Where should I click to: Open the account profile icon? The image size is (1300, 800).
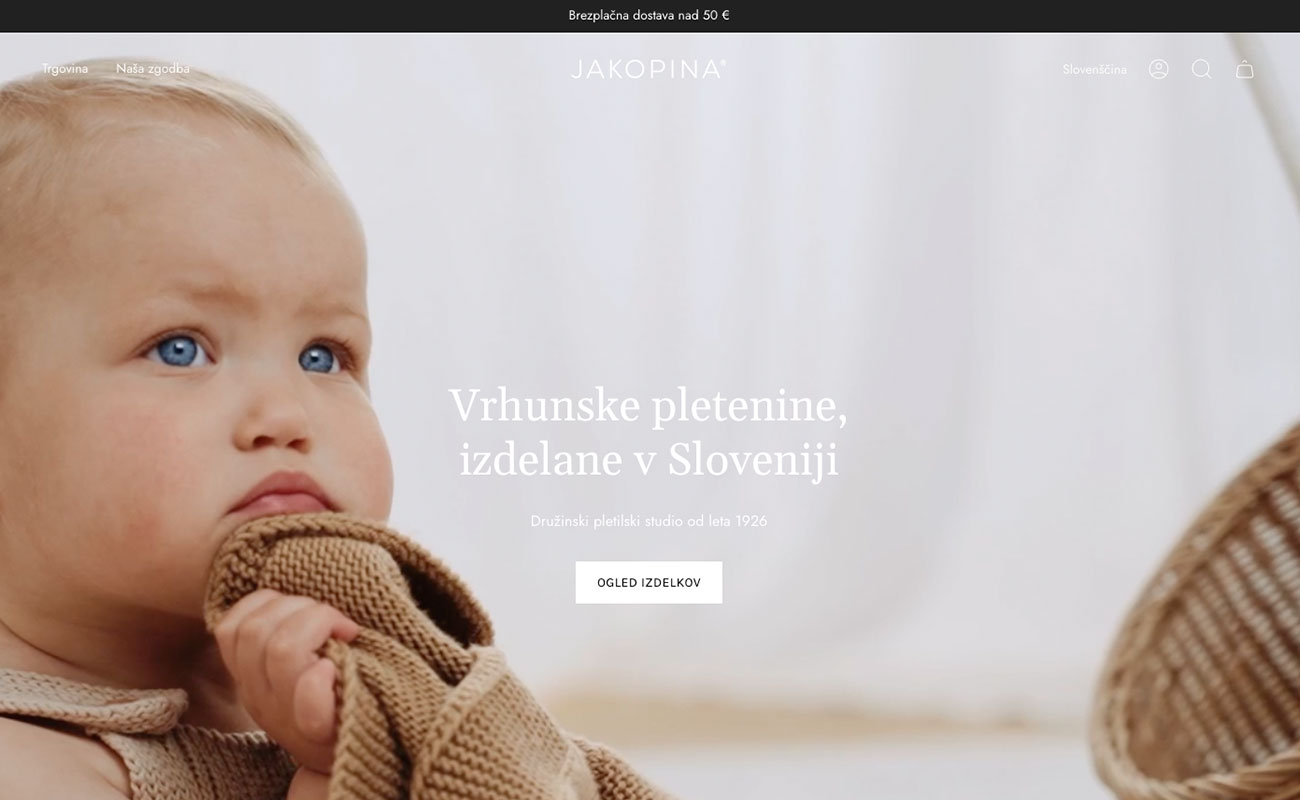click(1158, 69)
